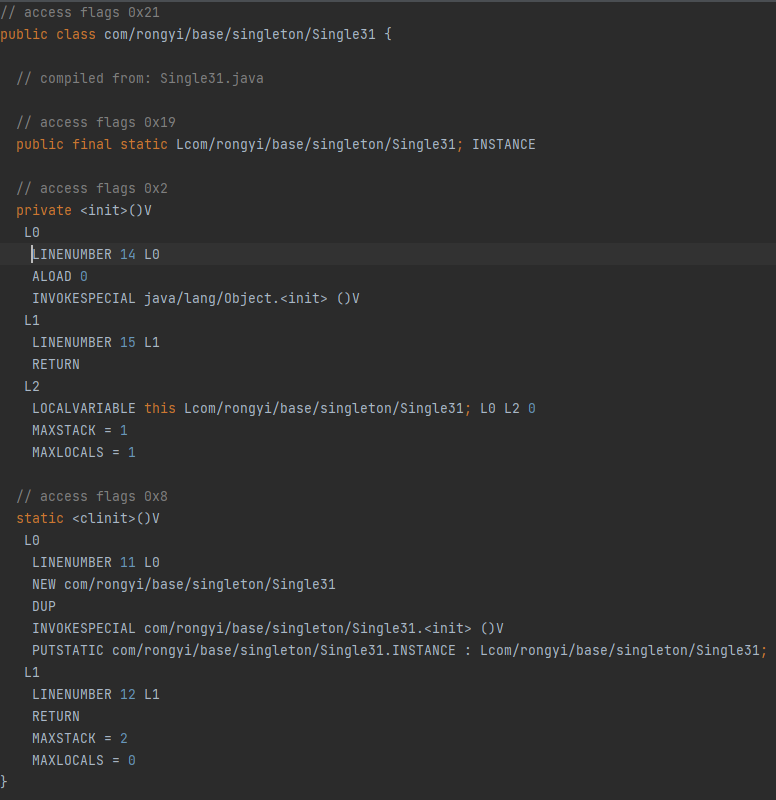Viewport: 776px width, 800px height.
Task: Click the closing brace on the last line
Action: 4,781
